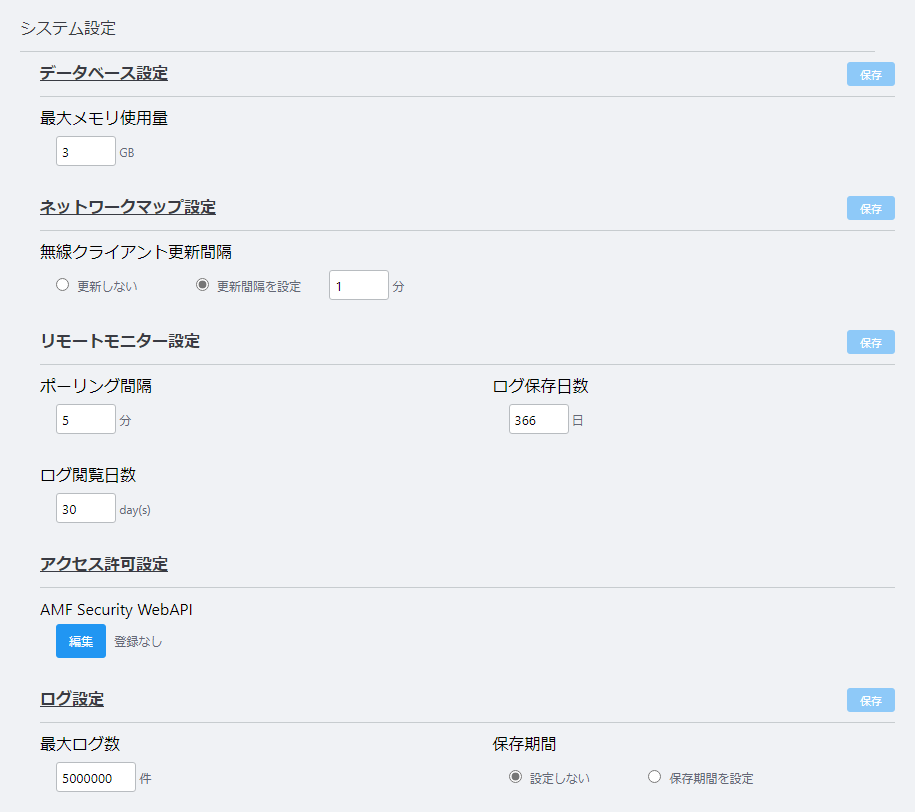Click the AMF Security WebAPI label
This screenshot has width=915, height=812.
[x=116, y=609]
